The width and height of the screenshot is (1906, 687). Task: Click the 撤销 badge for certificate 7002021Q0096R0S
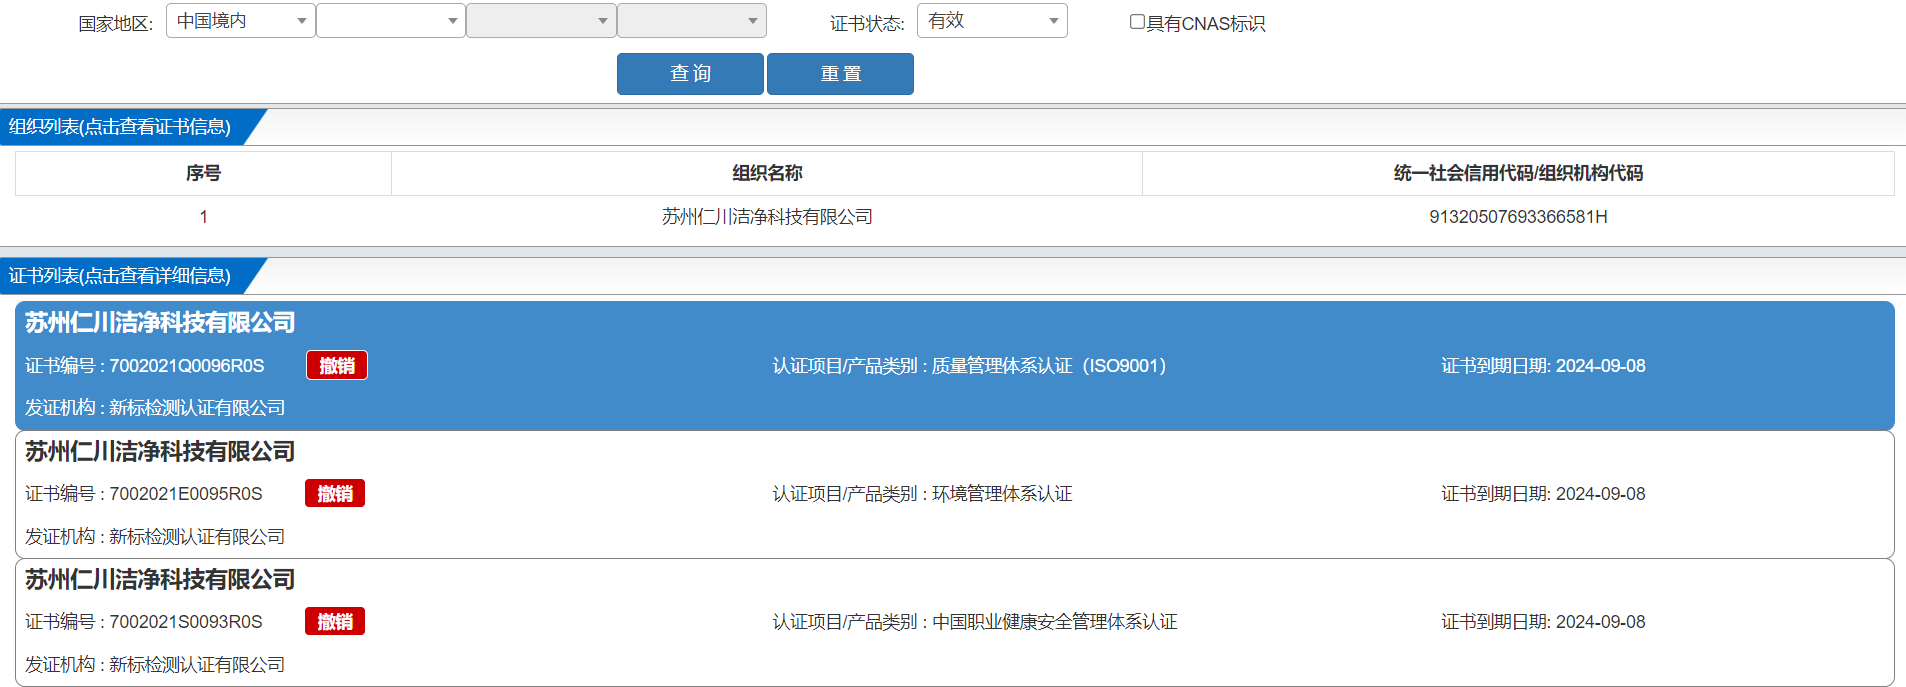pyautogui.click(x=337, y=366)
